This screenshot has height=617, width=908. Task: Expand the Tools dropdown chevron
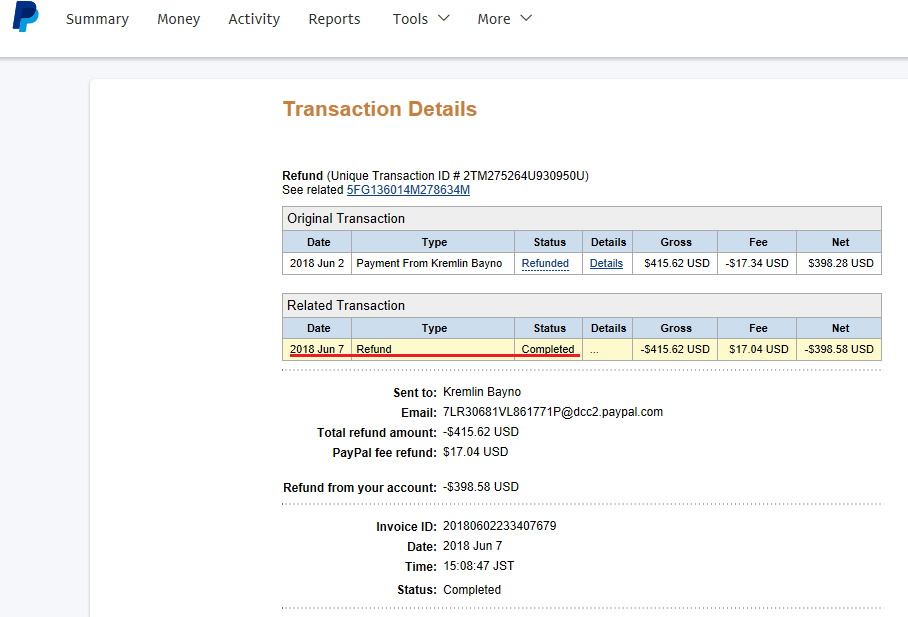pyautogui.click(x=443, y=17)
